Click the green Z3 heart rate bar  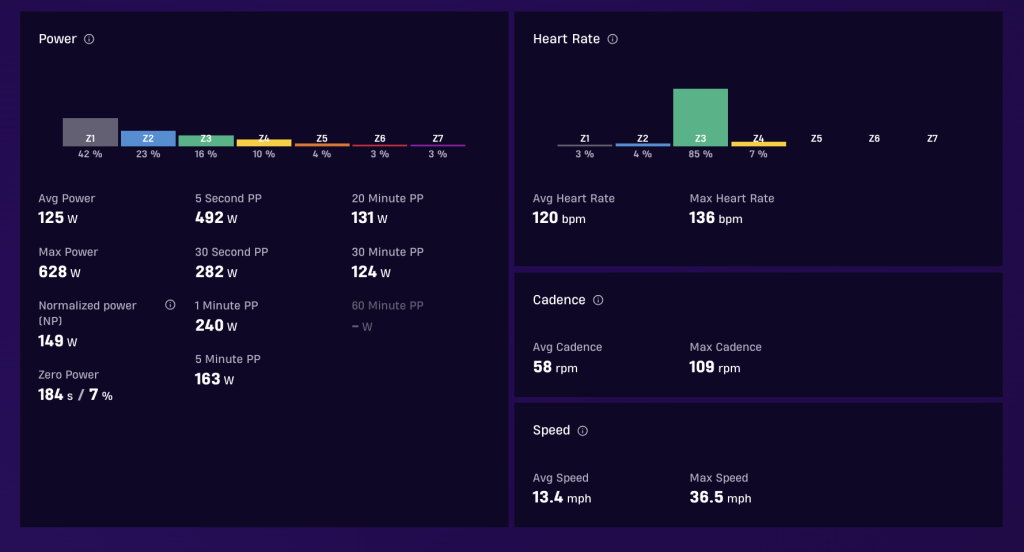click(700, 118)
